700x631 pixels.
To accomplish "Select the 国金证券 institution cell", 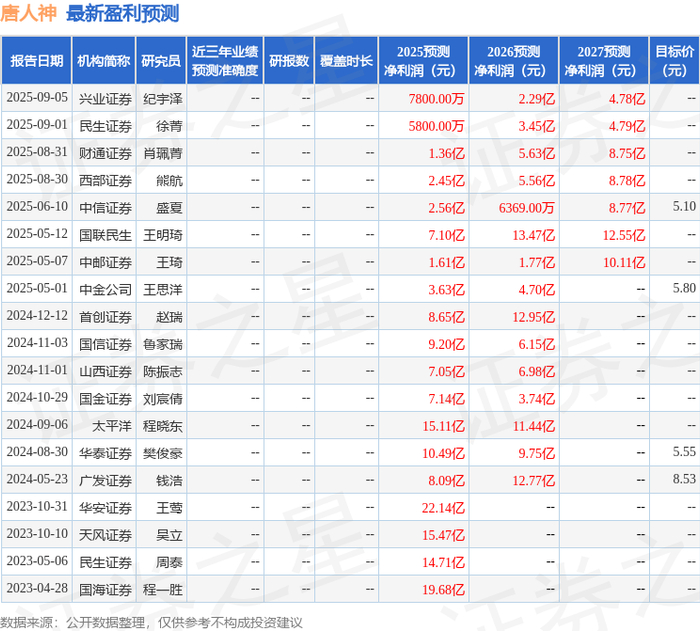I will click(105, 399).
